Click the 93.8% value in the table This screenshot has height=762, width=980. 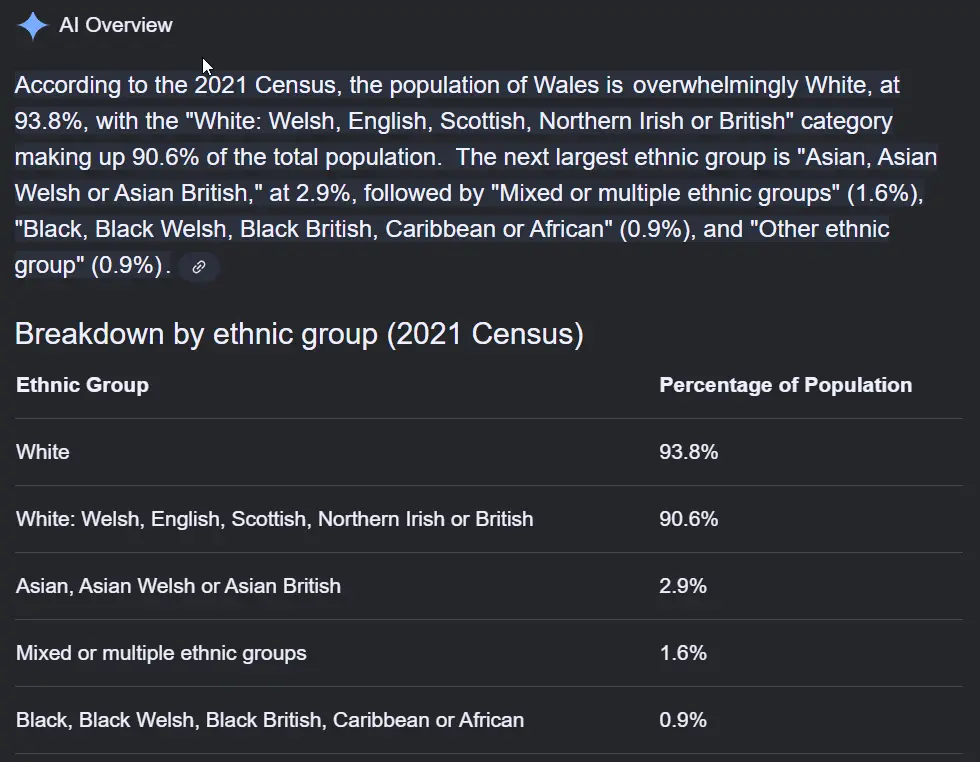[x=688, y=452]
